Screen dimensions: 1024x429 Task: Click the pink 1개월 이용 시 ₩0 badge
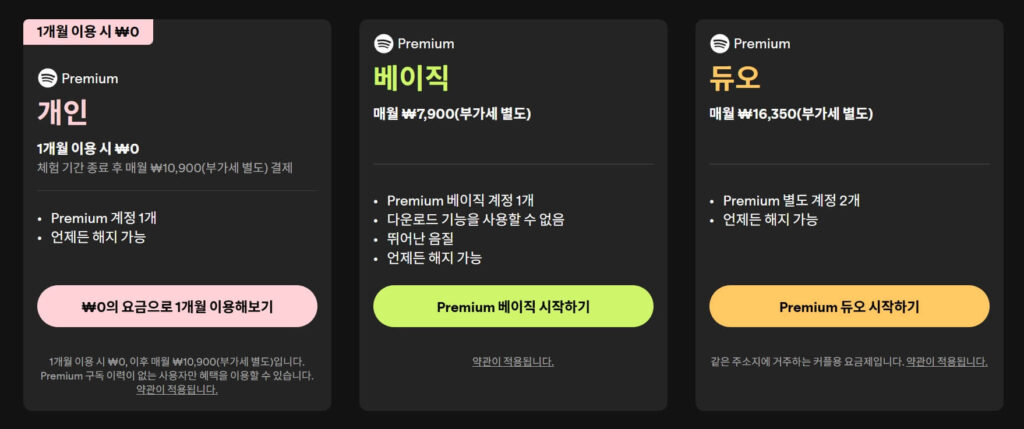click(88, 32)
